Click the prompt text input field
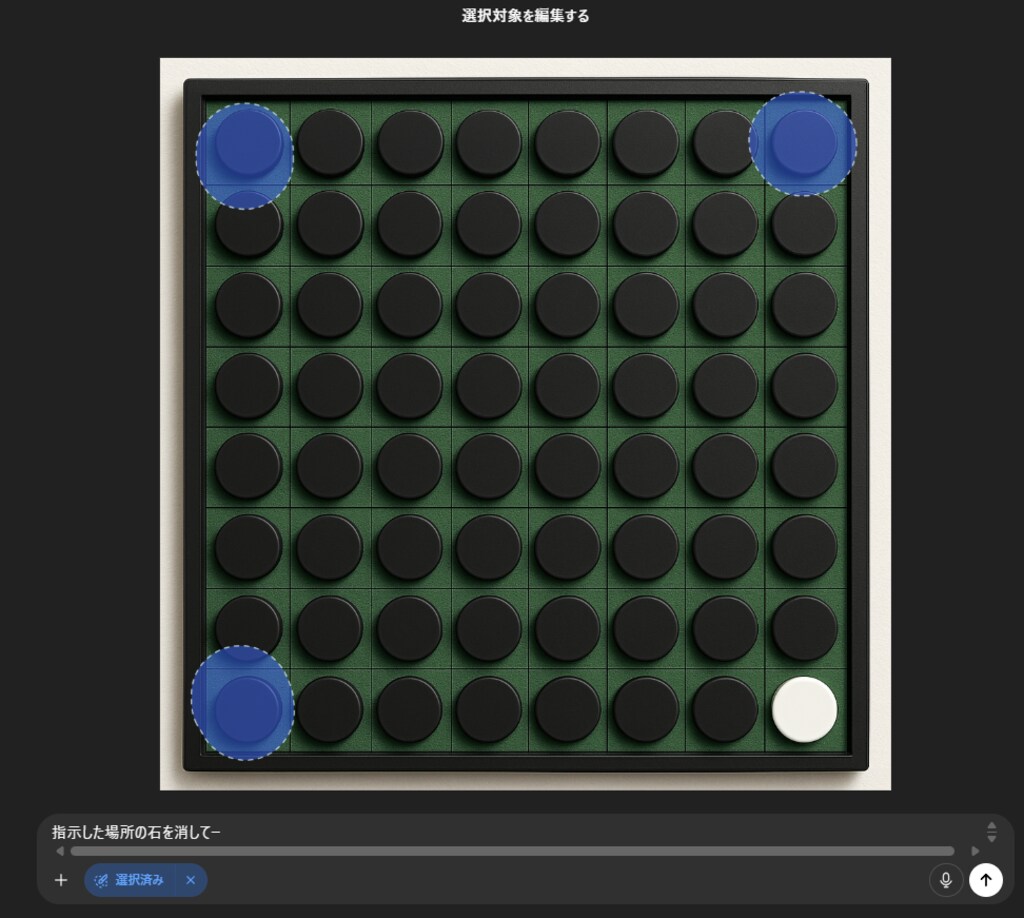 click(x=500, y=831)
